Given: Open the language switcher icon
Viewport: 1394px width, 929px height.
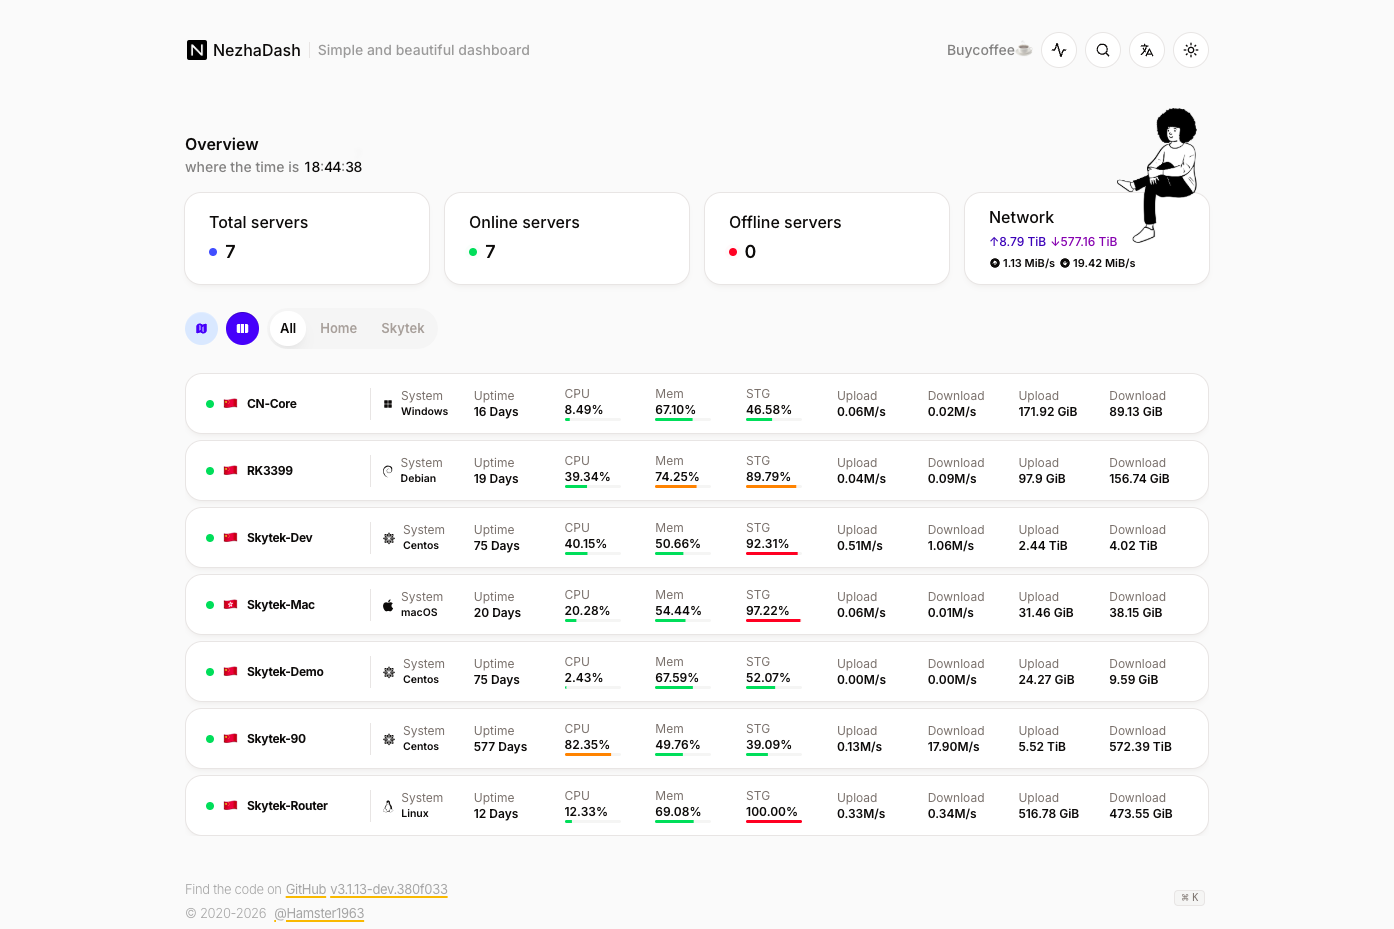Looking at the screenshot, I should (1147, 50).
